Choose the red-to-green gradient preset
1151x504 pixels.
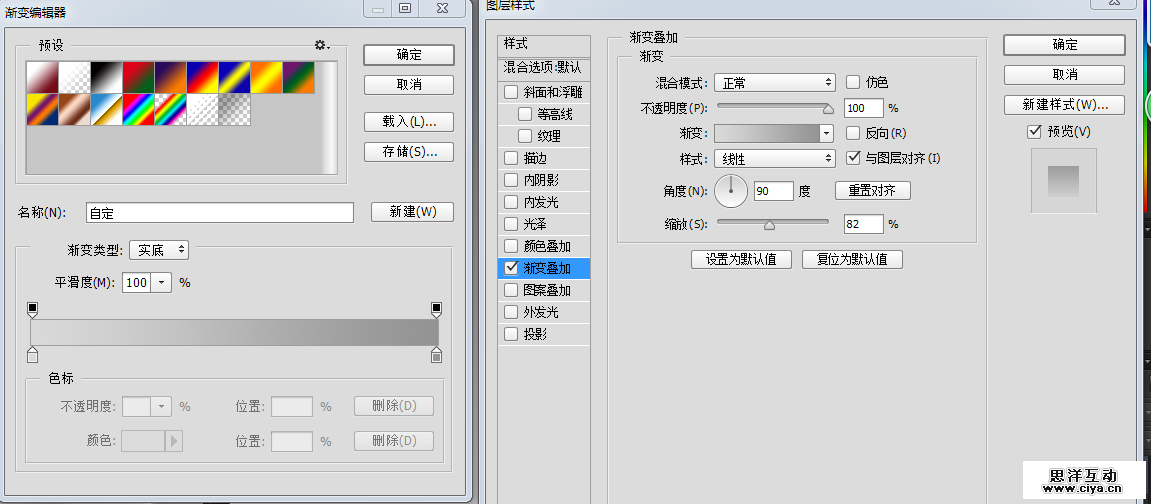(138, 77)
